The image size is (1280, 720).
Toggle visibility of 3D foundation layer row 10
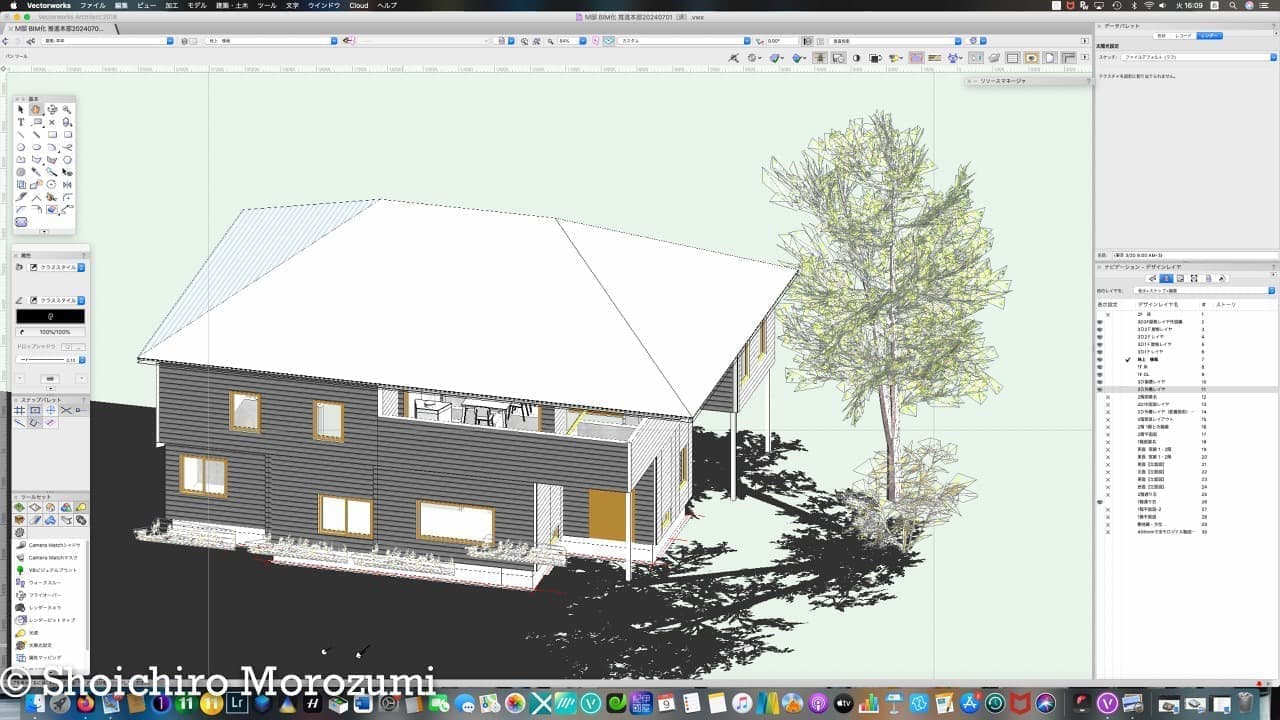point(1100,382)
